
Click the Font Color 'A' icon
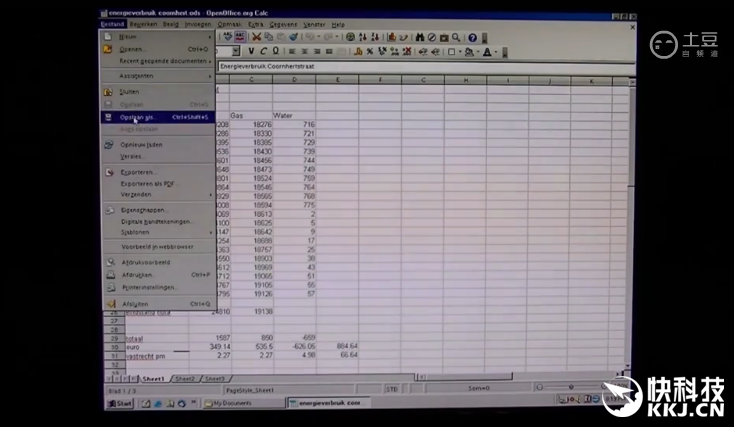click(x=487, y=52)
